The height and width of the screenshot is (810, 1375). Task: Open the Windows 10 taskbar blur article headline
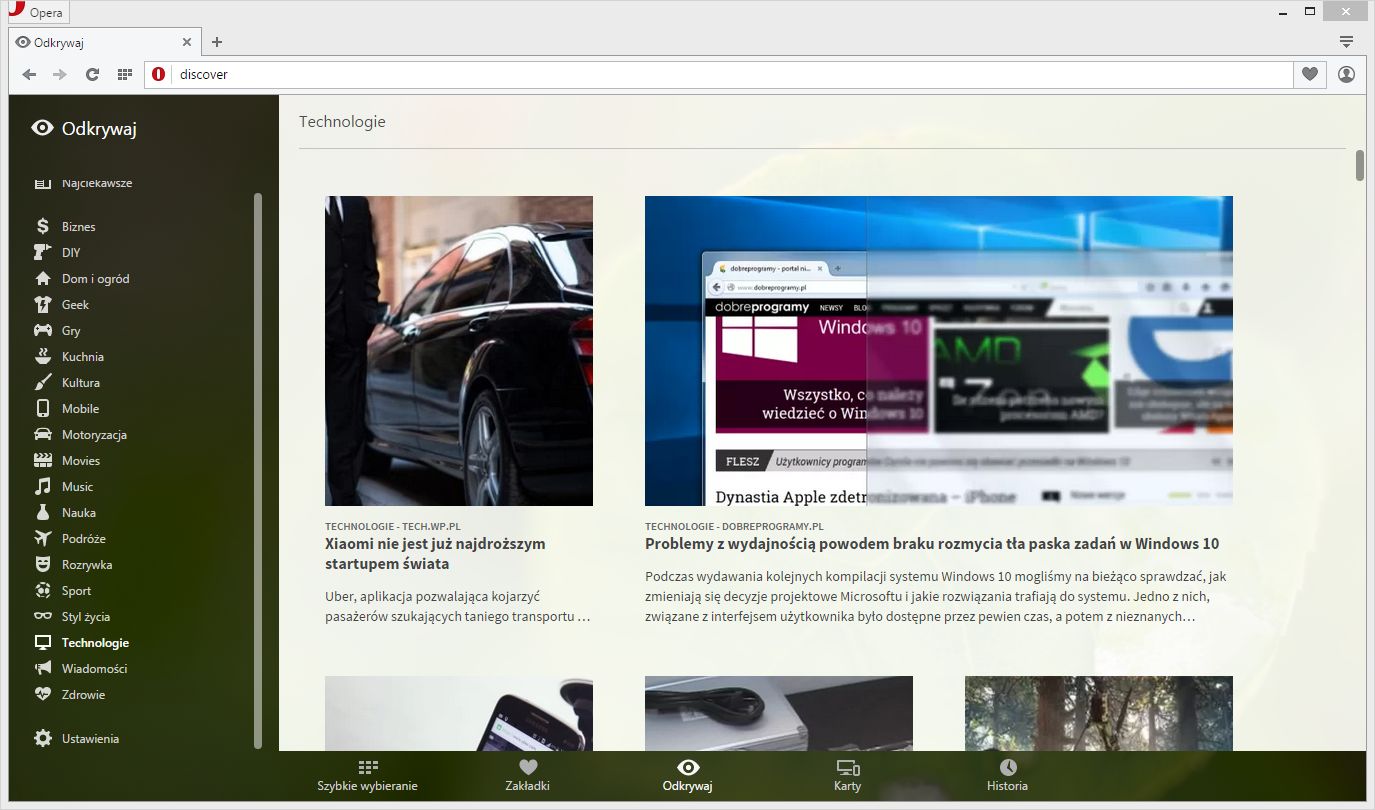tap(932, 544)
